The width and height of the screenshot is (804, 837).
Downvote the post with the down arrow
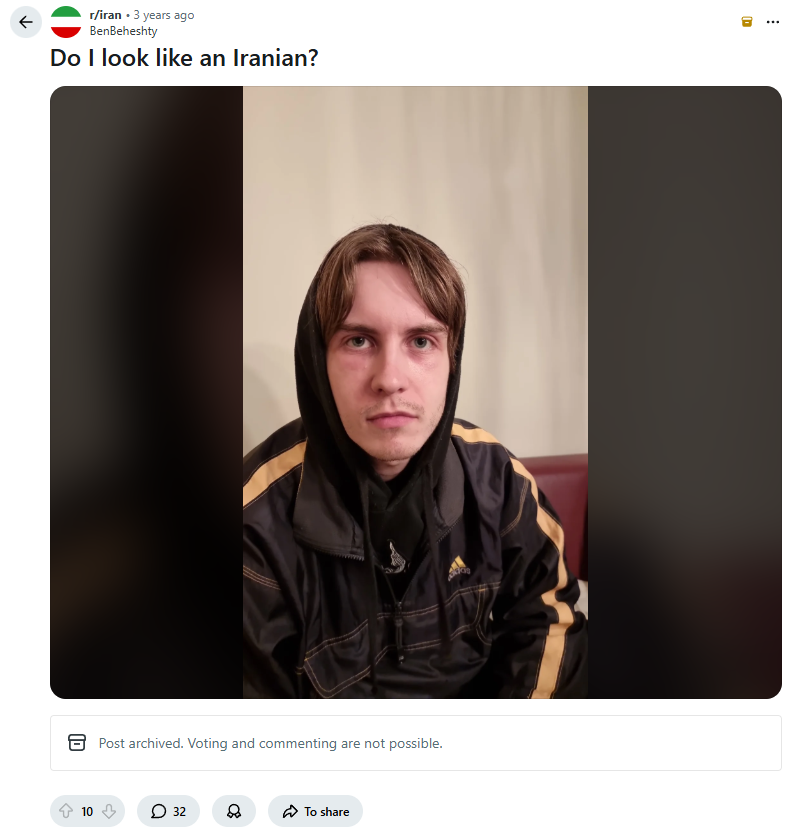click(x=109, y=811)
